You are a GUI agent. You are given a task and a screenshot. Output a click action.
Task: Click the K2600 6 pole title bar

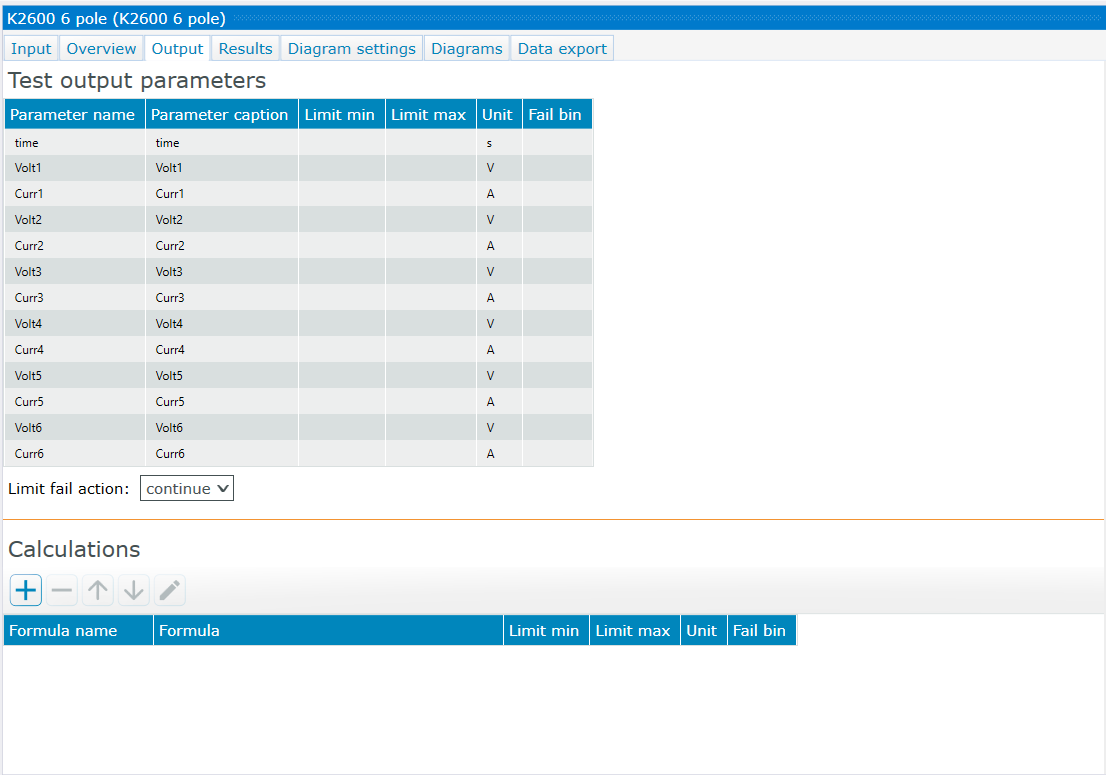553,18
